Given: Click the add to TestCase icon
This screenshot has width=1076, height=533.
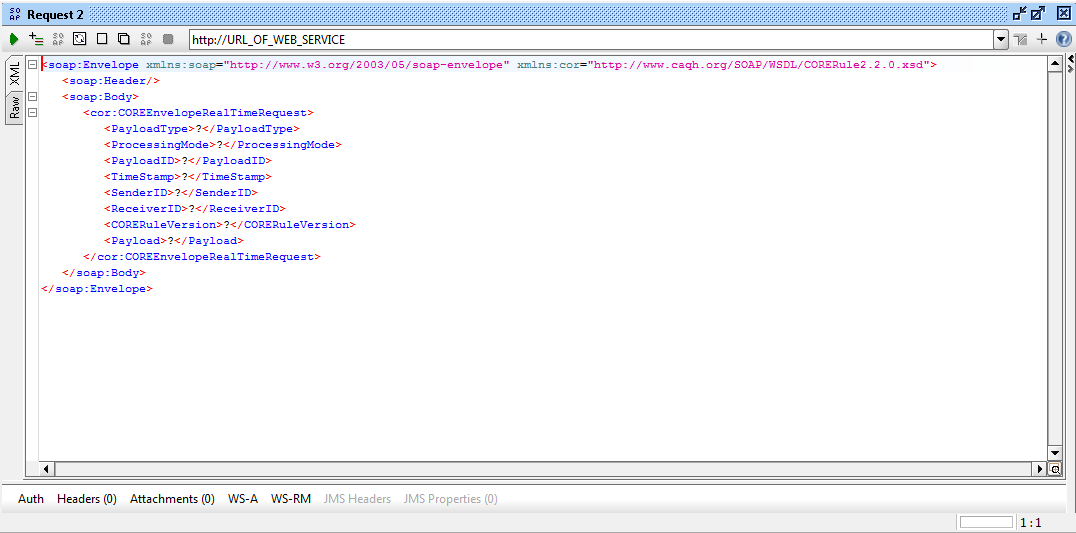Looking at the screenshot, I should [x=36, y=40].
